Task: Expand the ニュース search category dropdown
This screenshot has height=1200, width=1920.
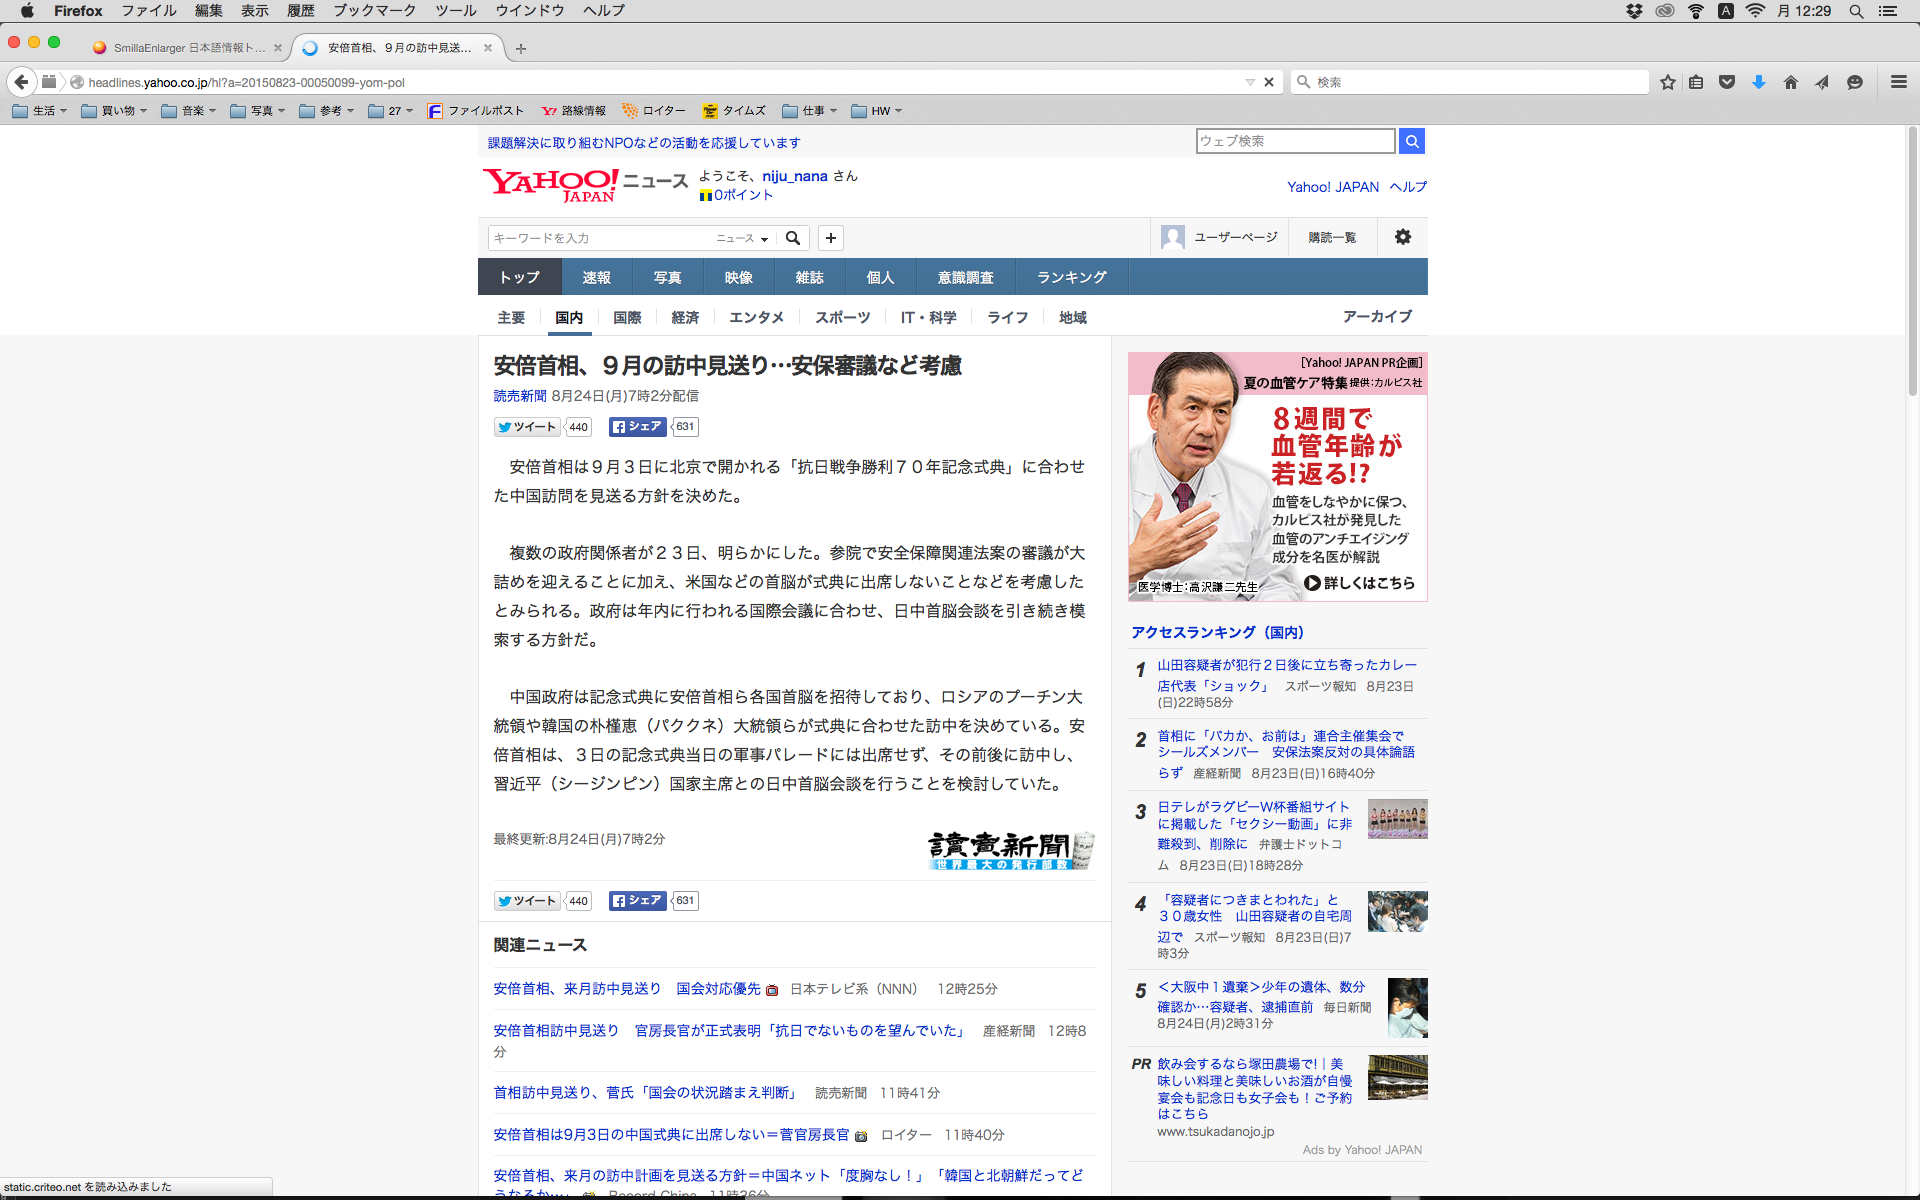Action: (742, 238)
